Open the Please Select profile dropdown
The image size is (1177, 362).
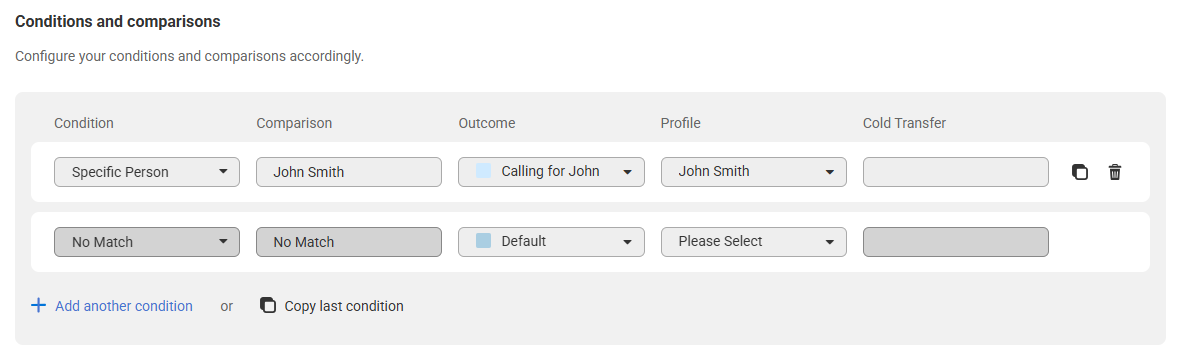[754, 242]
